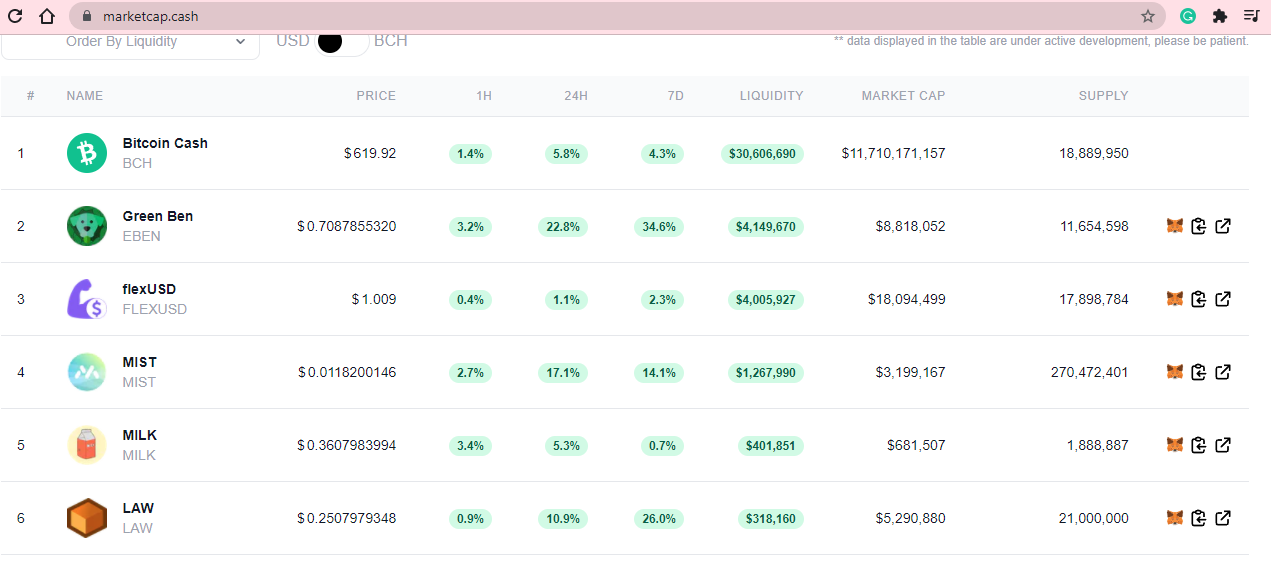Click the Bitcoin Cash logo icon

point(87,153)
